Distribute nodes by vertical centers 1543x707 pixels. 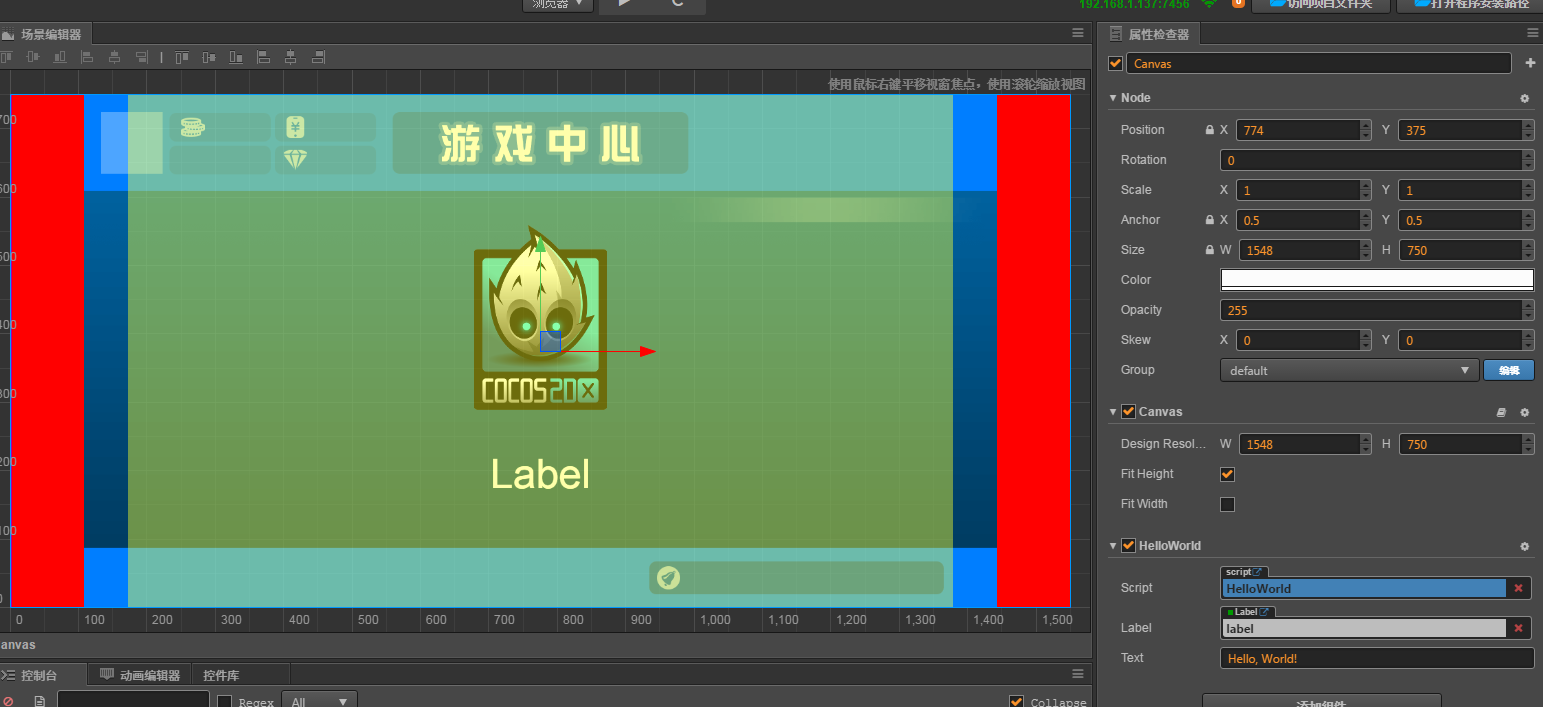[209, 57]
